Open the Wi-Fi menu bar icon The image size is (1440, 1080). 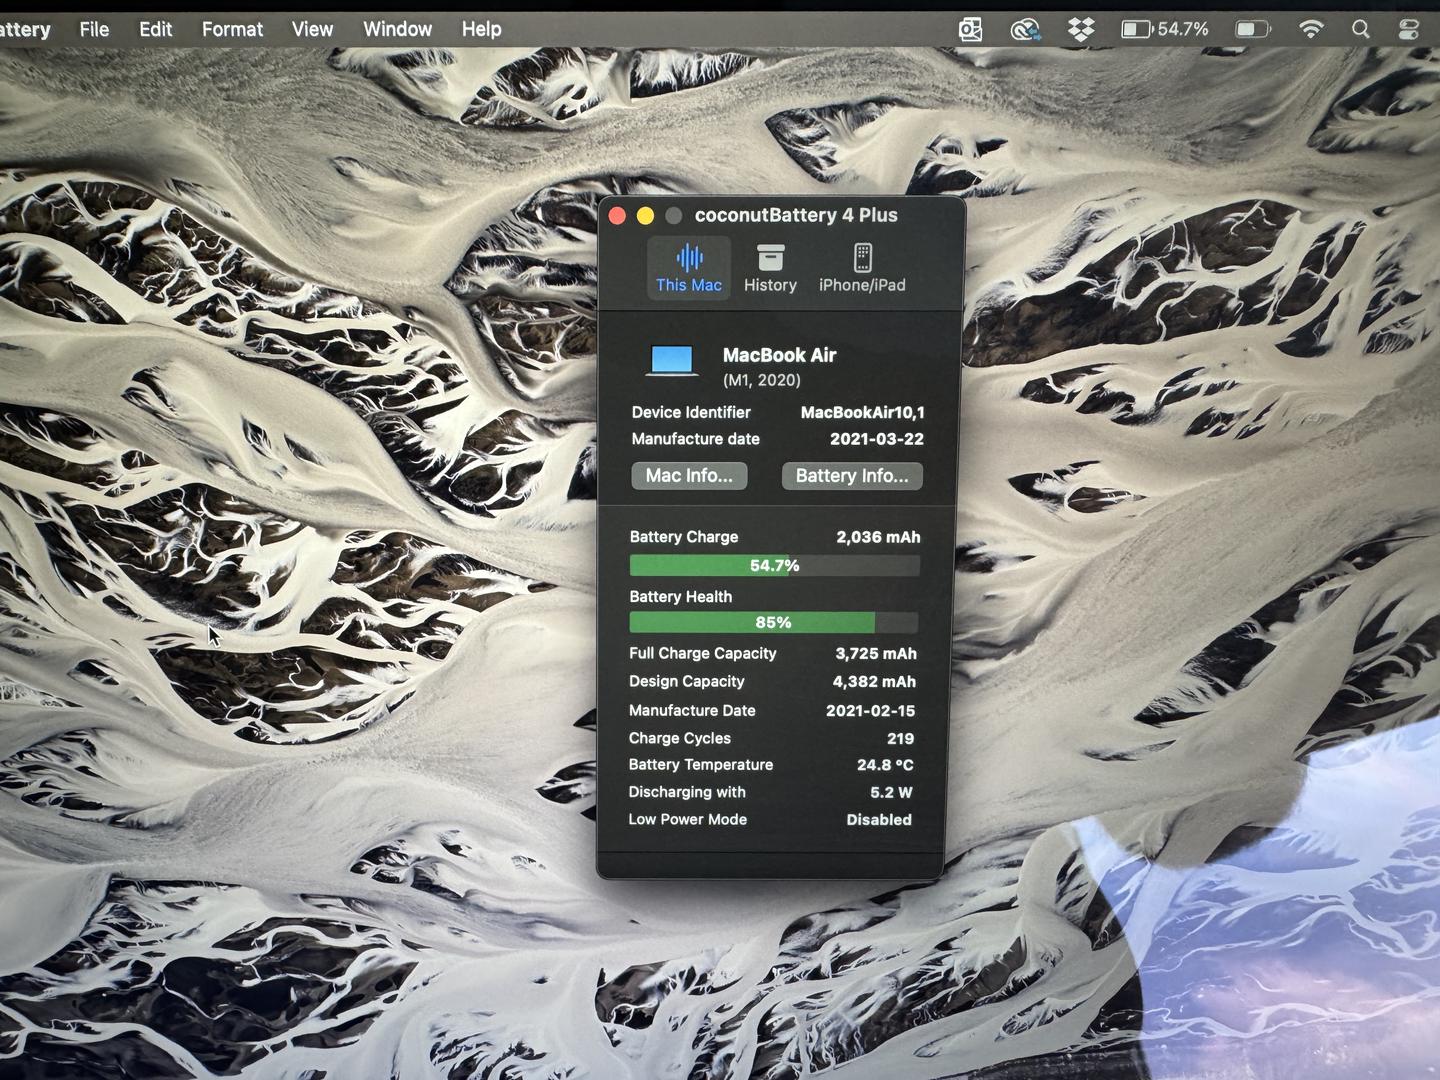coord(1310,30)
